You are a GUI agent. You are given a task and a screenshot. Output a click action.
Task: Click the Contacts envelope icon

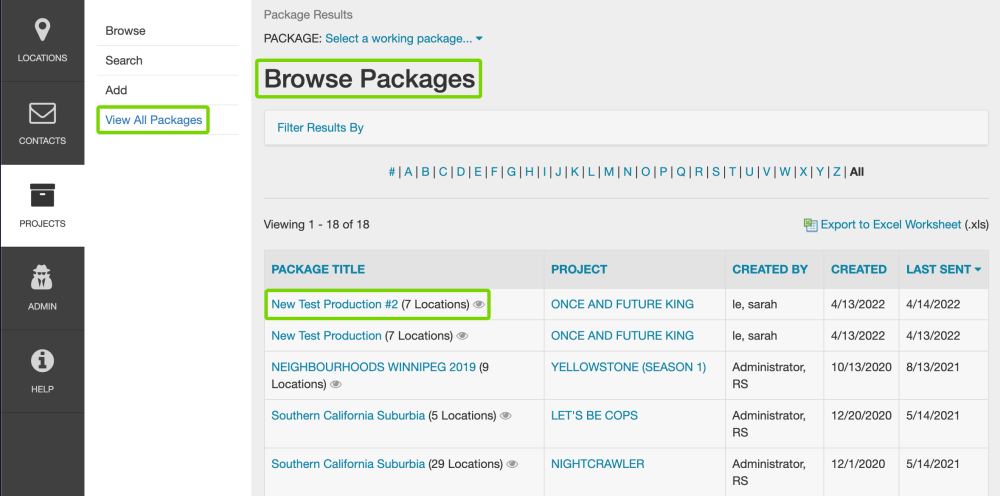coord(42,113)
